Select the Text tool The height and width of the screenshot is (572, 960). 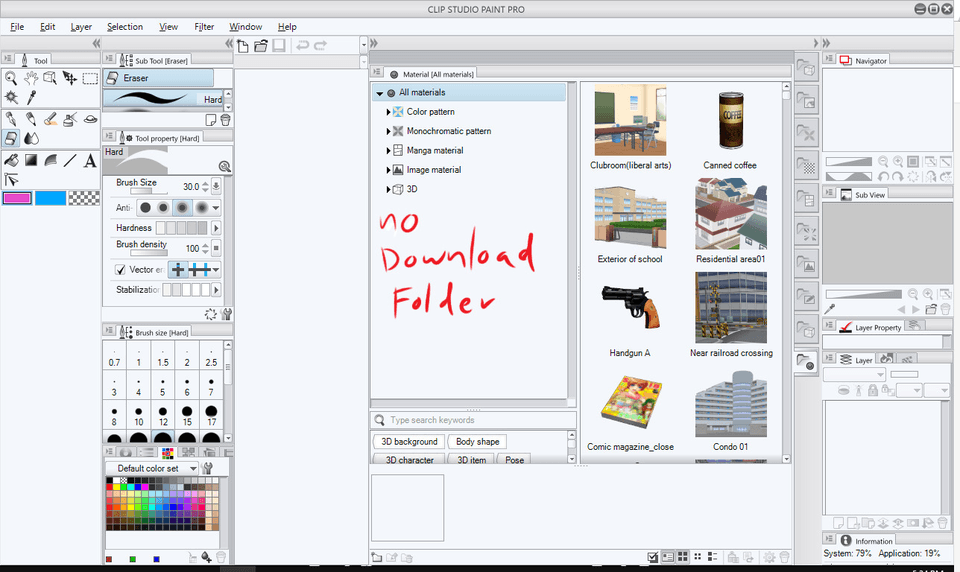pyautogui.click(x=90, y=160)
